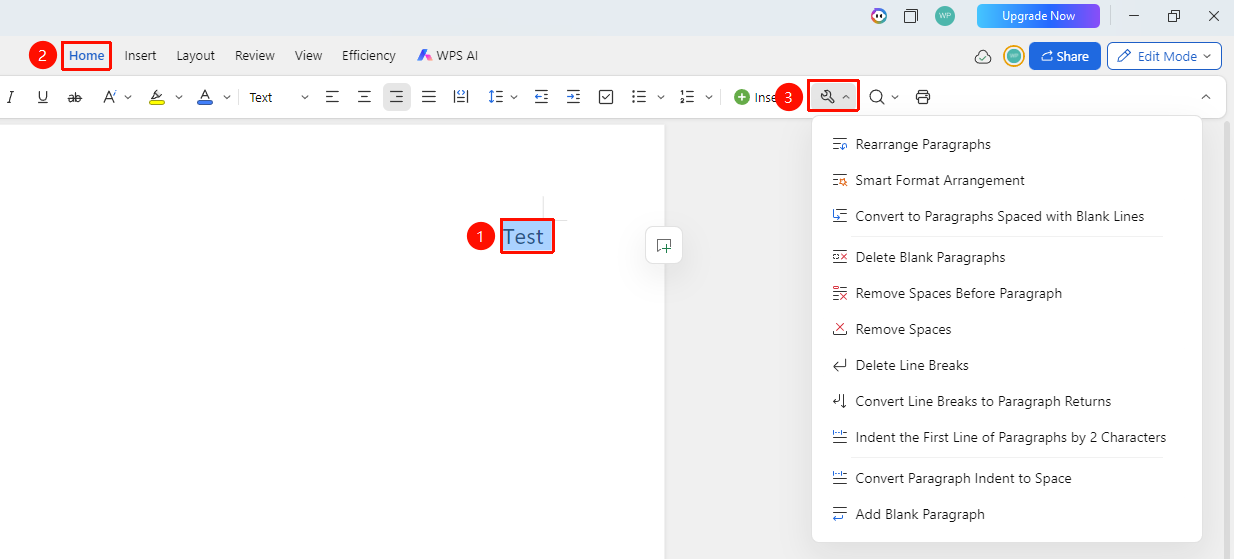
Task: Click the font size A icon
Action: point(109,97)
